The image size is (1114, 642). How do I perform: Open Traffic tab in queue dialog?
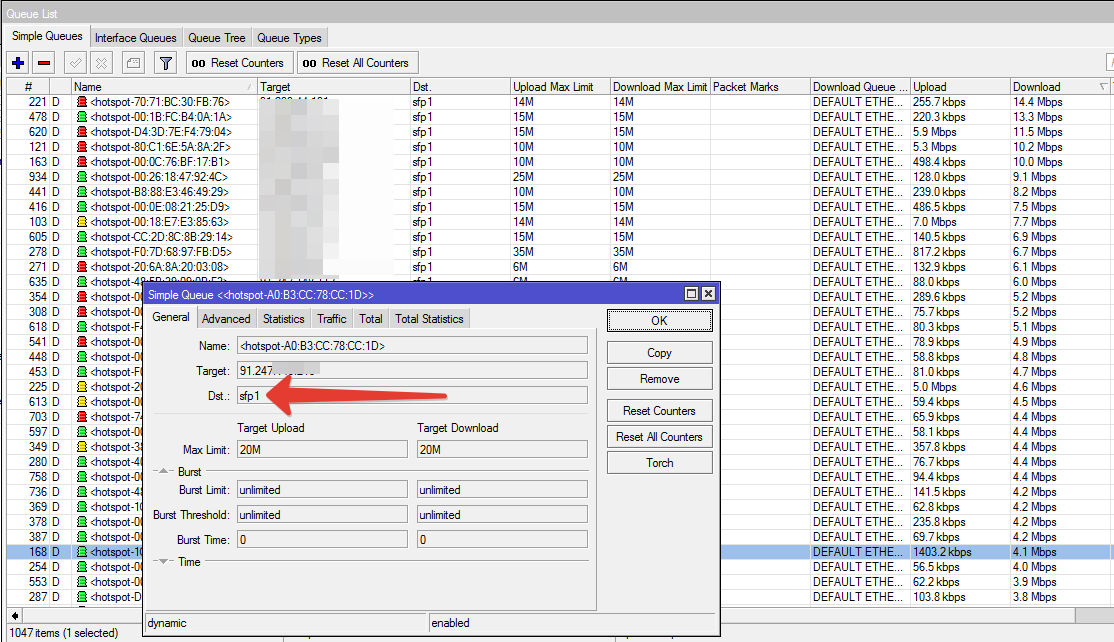coord(332,319)
